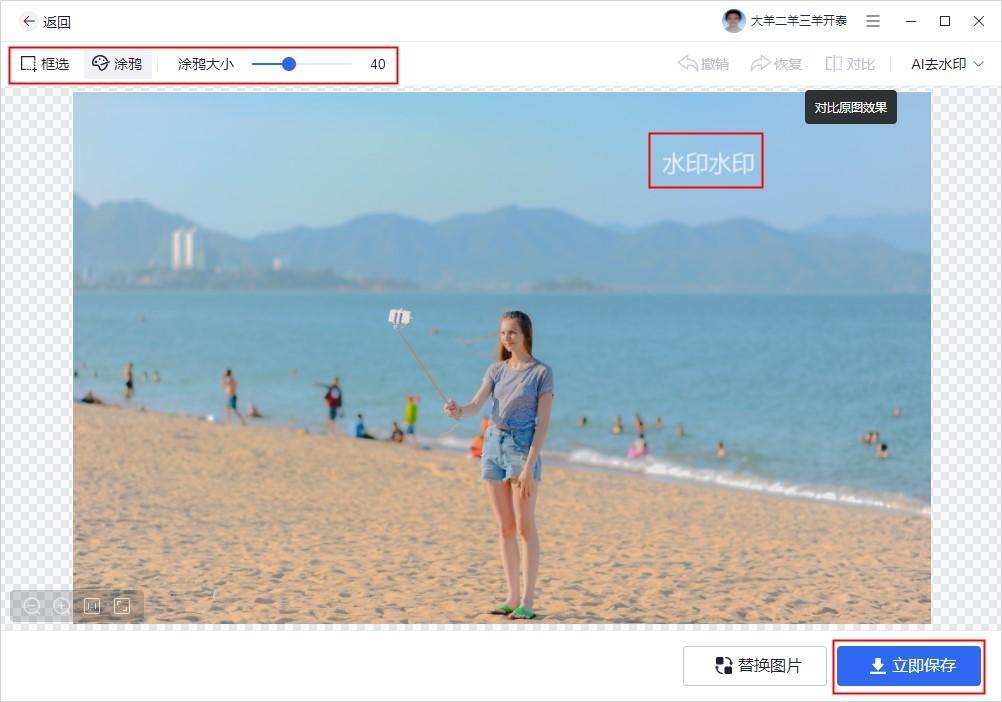
Task: Click the beach photo in the canvas
Action: (x=502, y=358)
